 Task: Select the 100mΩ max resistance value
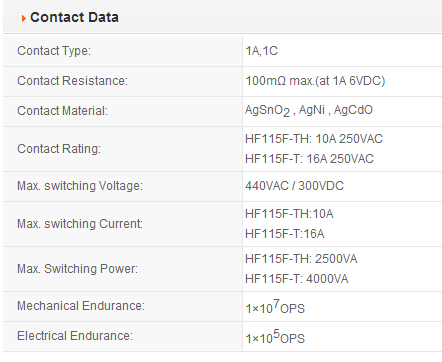[x=315, y=81]
